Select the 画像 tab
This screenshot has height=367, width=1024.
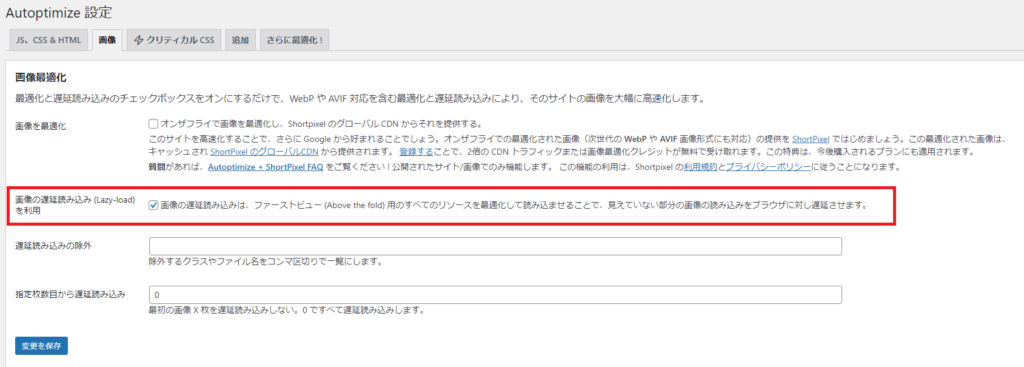pyautogui.click(x=107, y=40)
